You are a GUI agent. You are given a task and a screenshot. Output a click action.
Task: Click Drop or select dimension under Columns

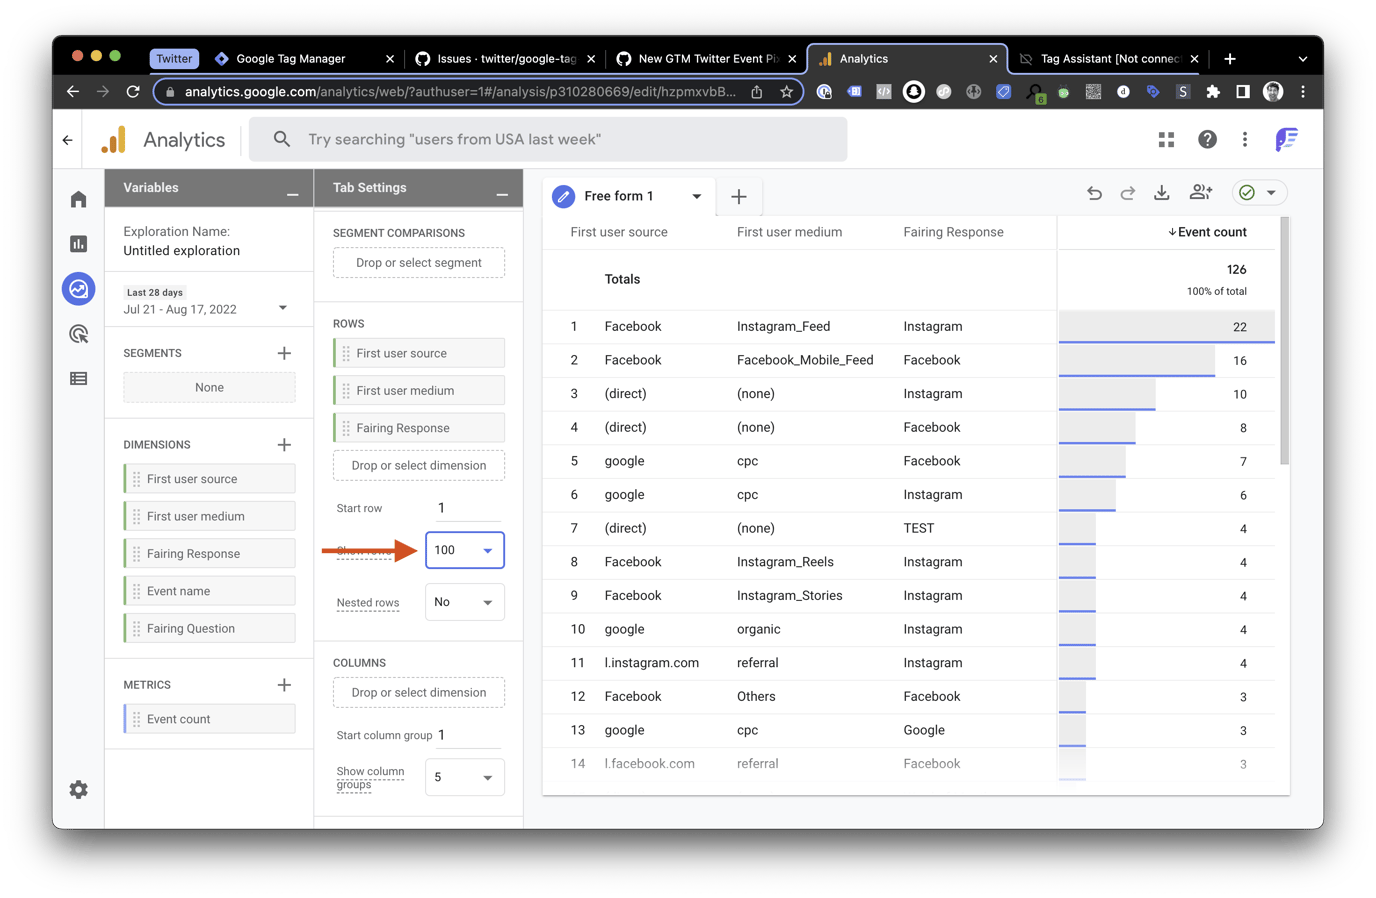pos(419,693)
